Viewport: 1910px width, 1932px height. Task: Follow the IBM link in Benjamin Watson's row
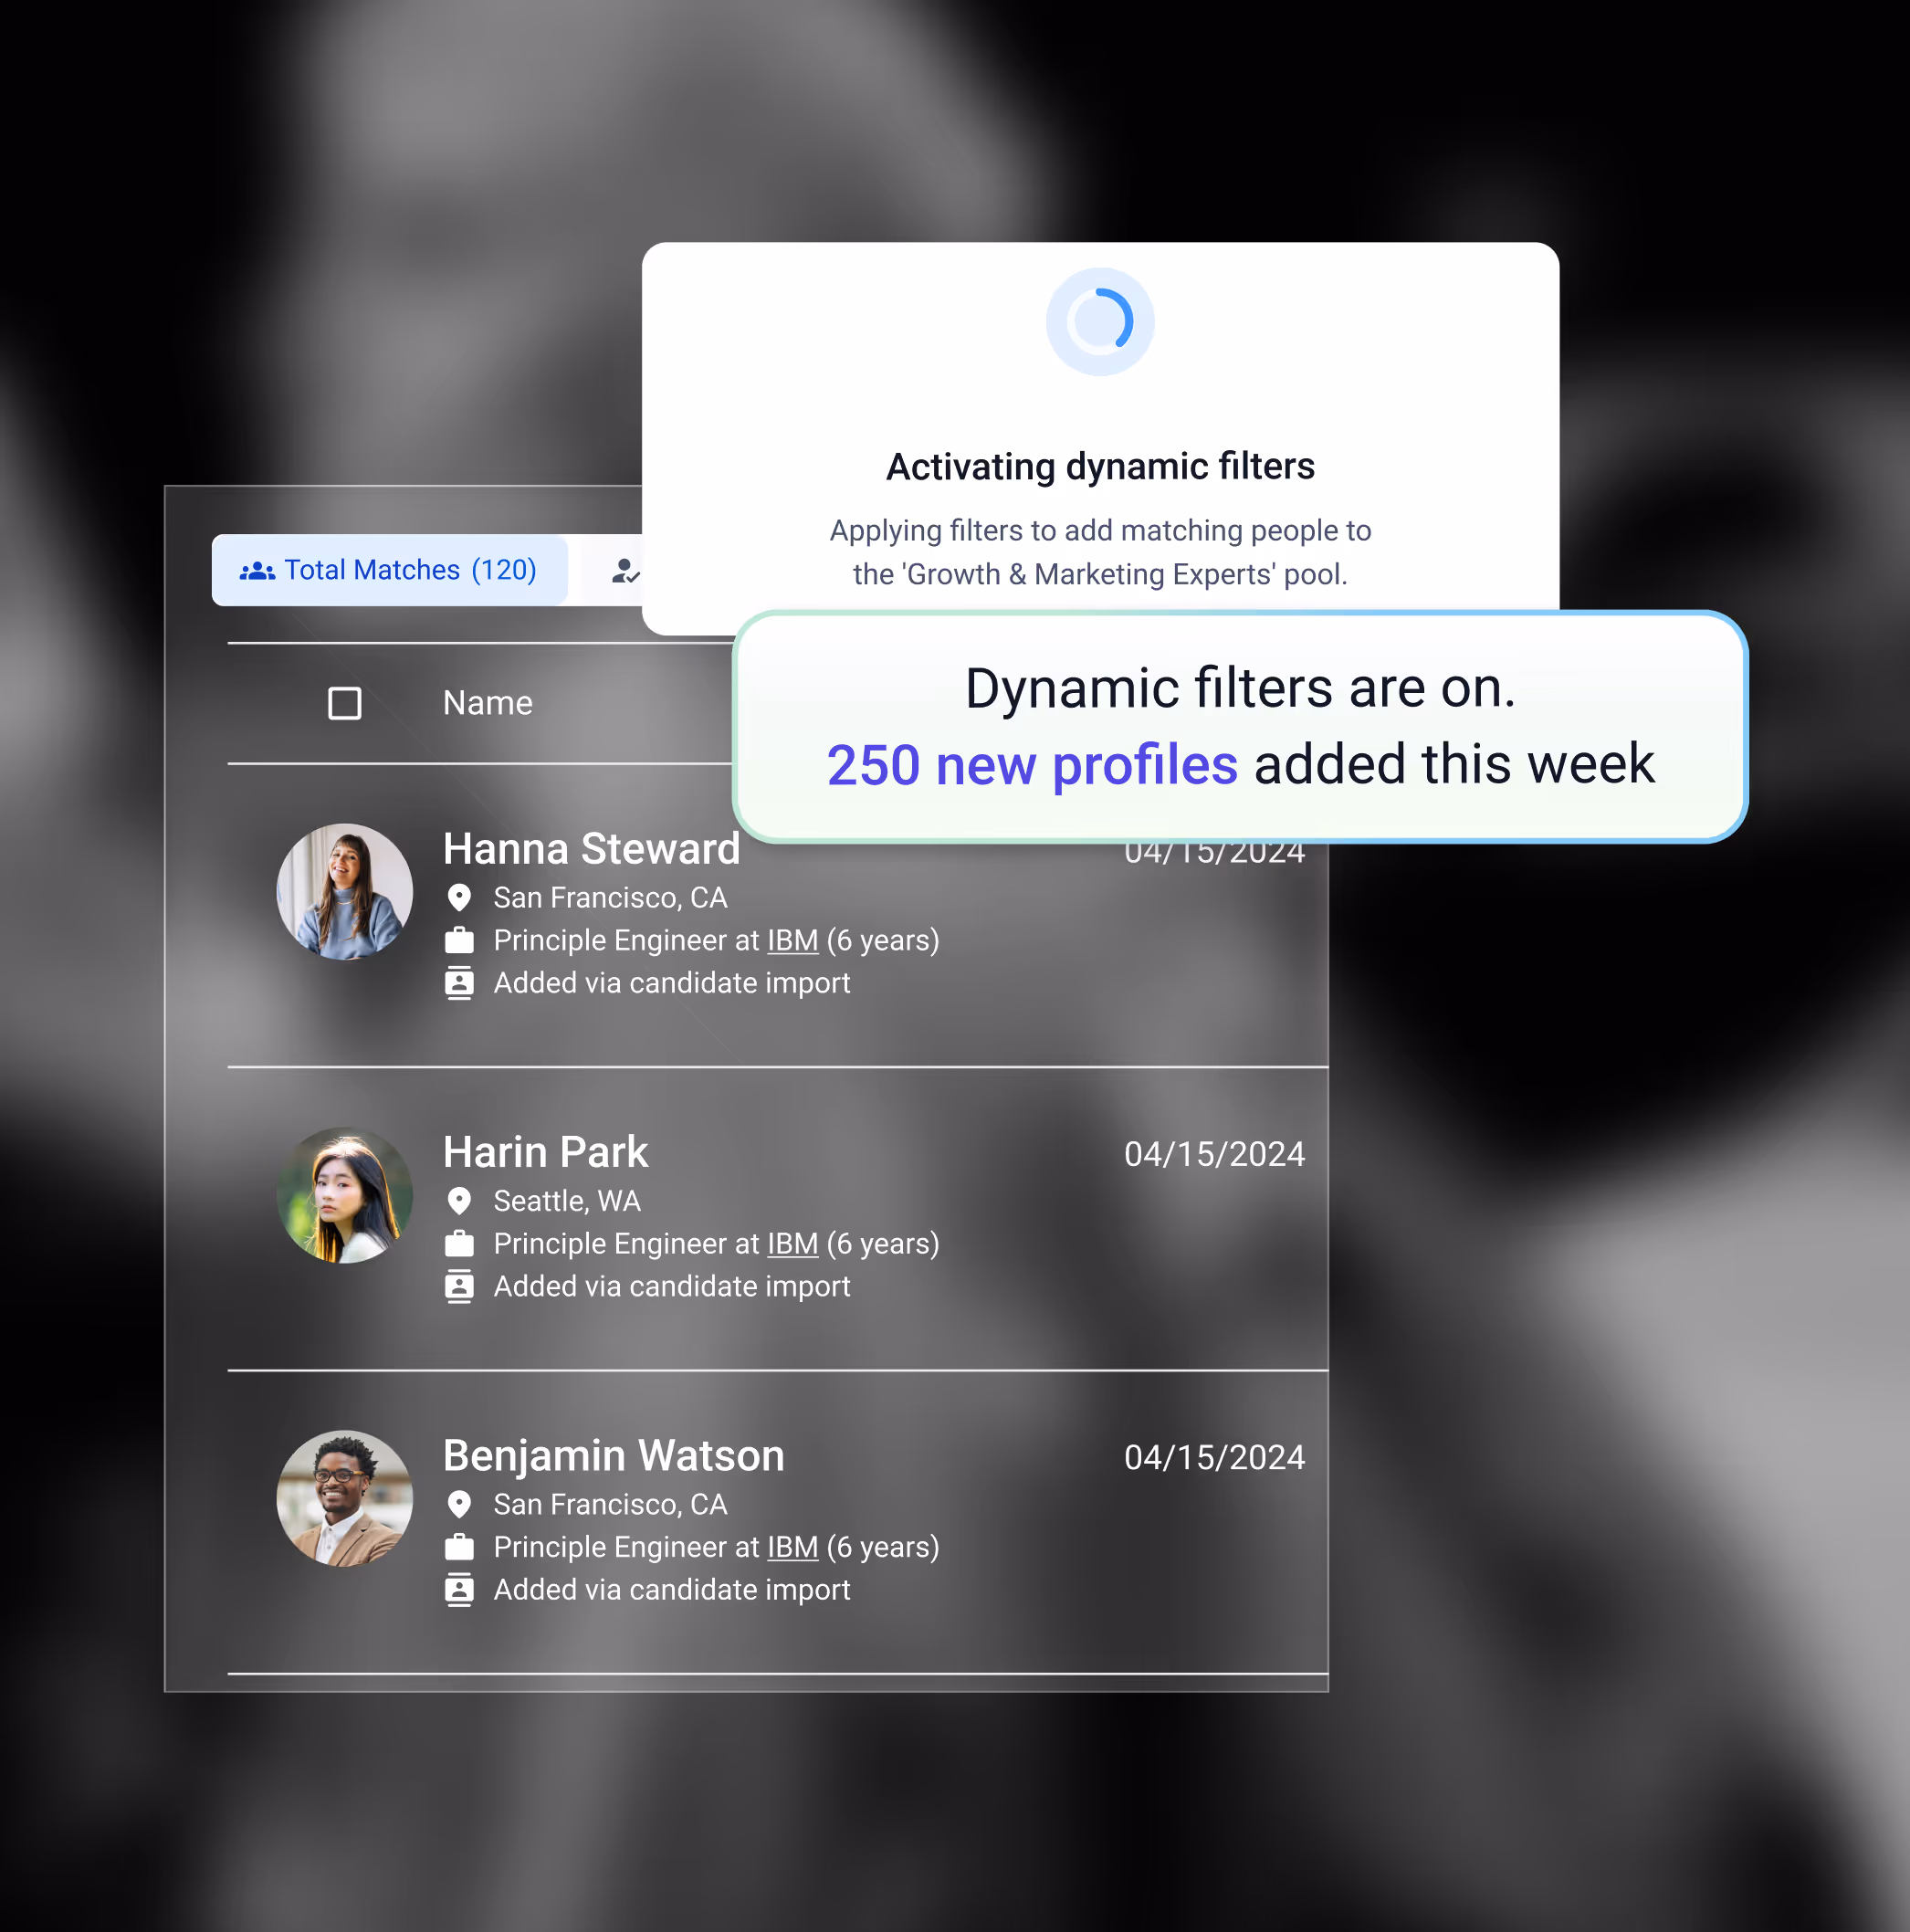click(793, 1547)
